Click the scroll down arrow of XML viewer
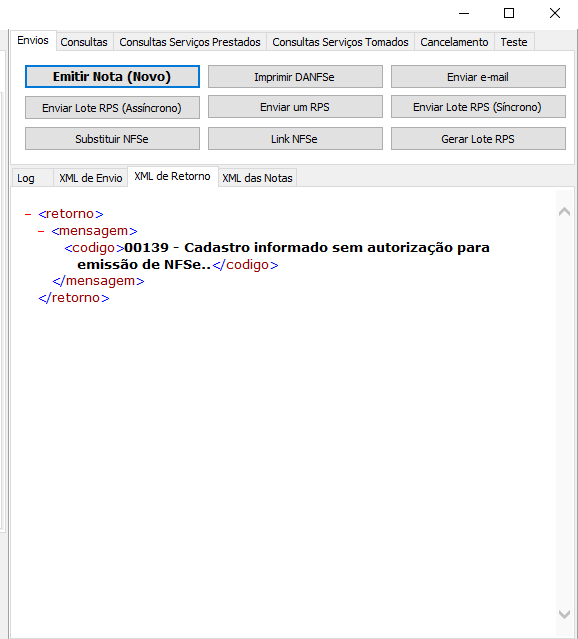 (x=565, y=614)
